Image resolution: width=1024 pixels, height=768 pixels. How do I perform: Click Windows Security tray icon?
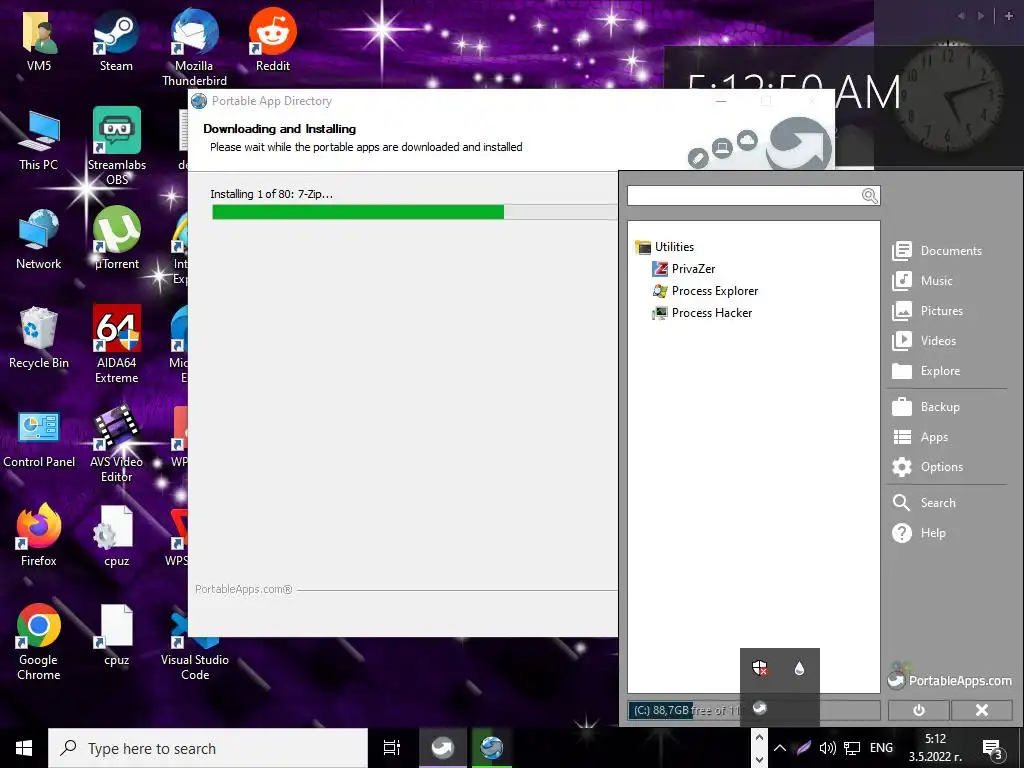760,668
